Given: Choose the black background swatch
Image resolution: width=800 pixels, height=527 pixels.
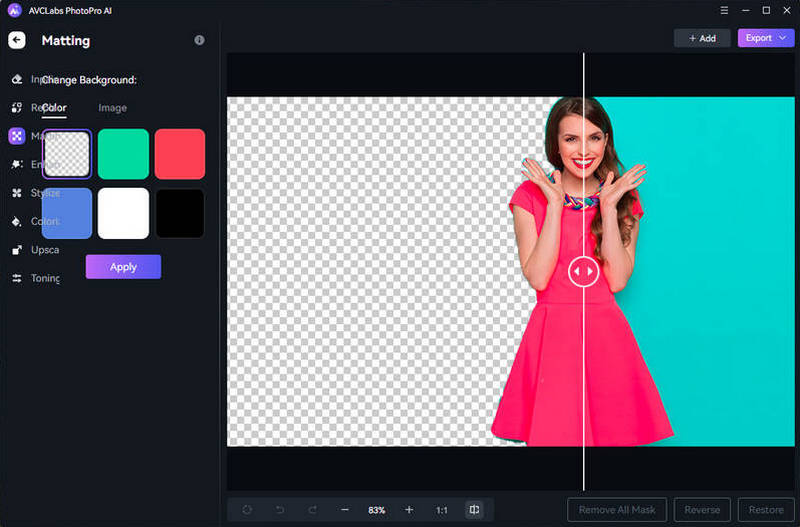Looking at the screenshot, I should point(180,213).
